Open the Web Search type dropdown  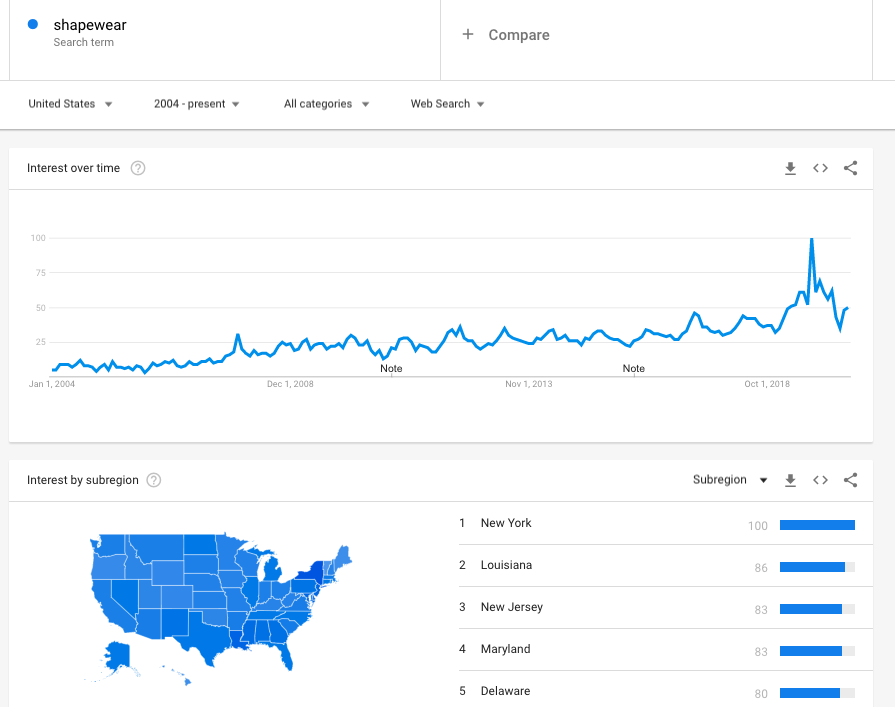pos(446,103)
